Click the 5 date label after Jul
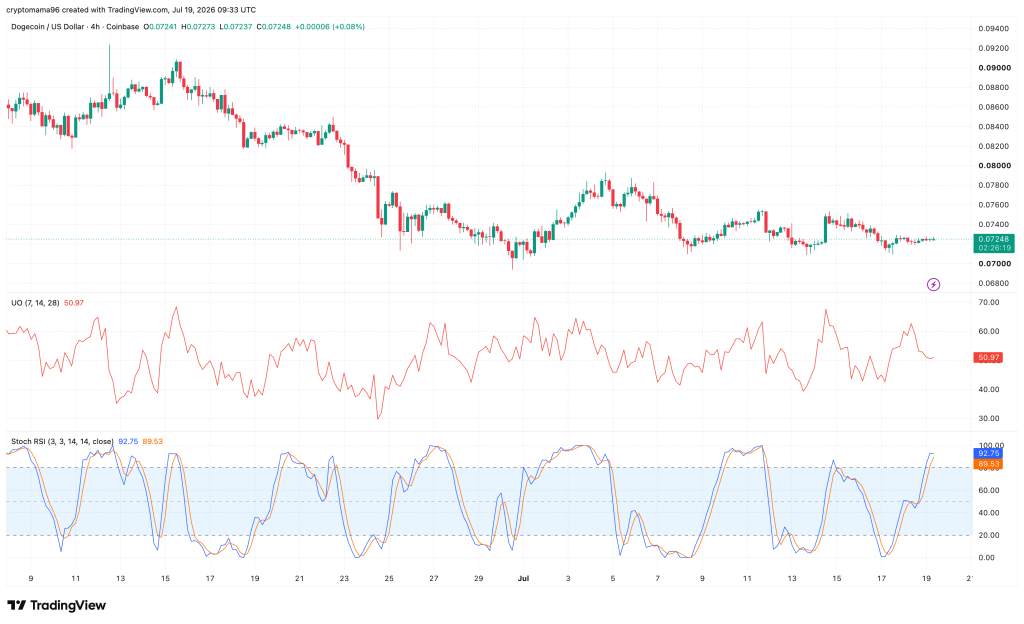1024x624 pixels. tap(613, 578)
